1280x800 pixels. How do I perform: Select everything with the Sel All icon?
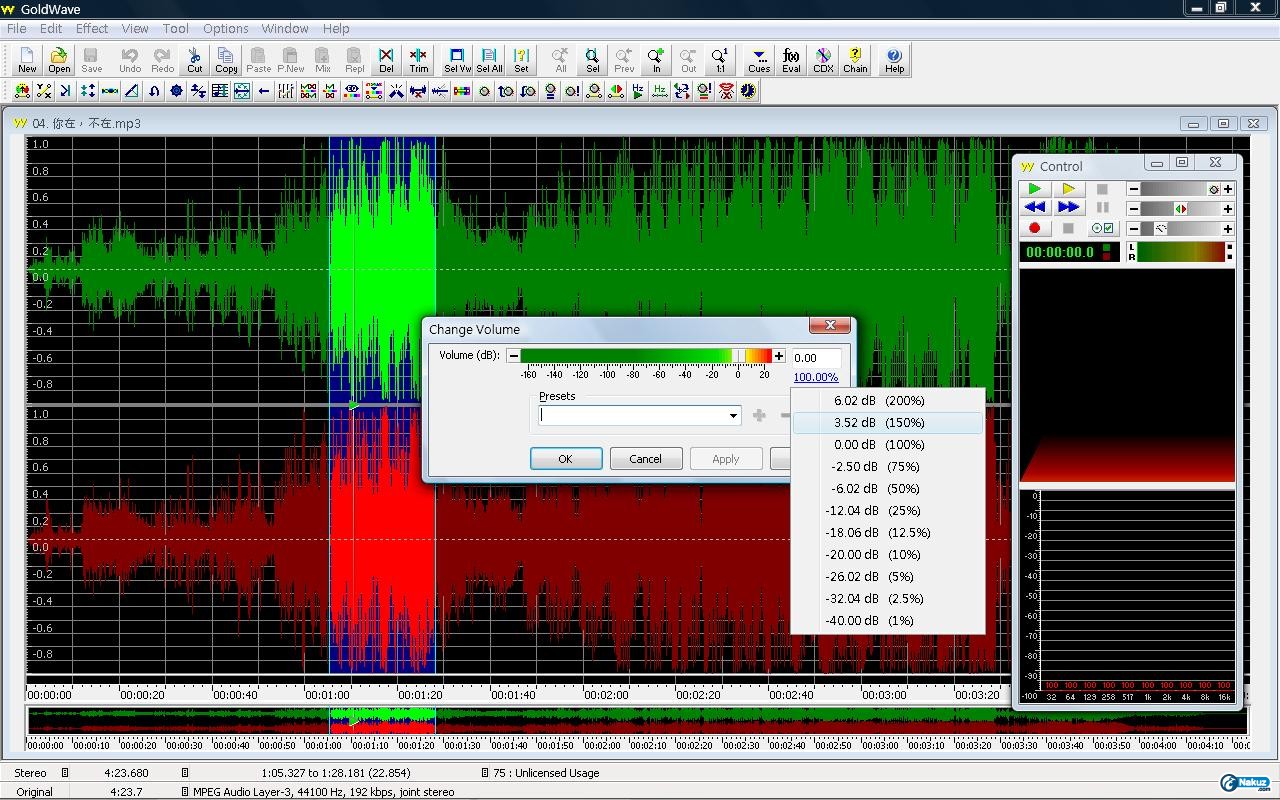(489, 60)
